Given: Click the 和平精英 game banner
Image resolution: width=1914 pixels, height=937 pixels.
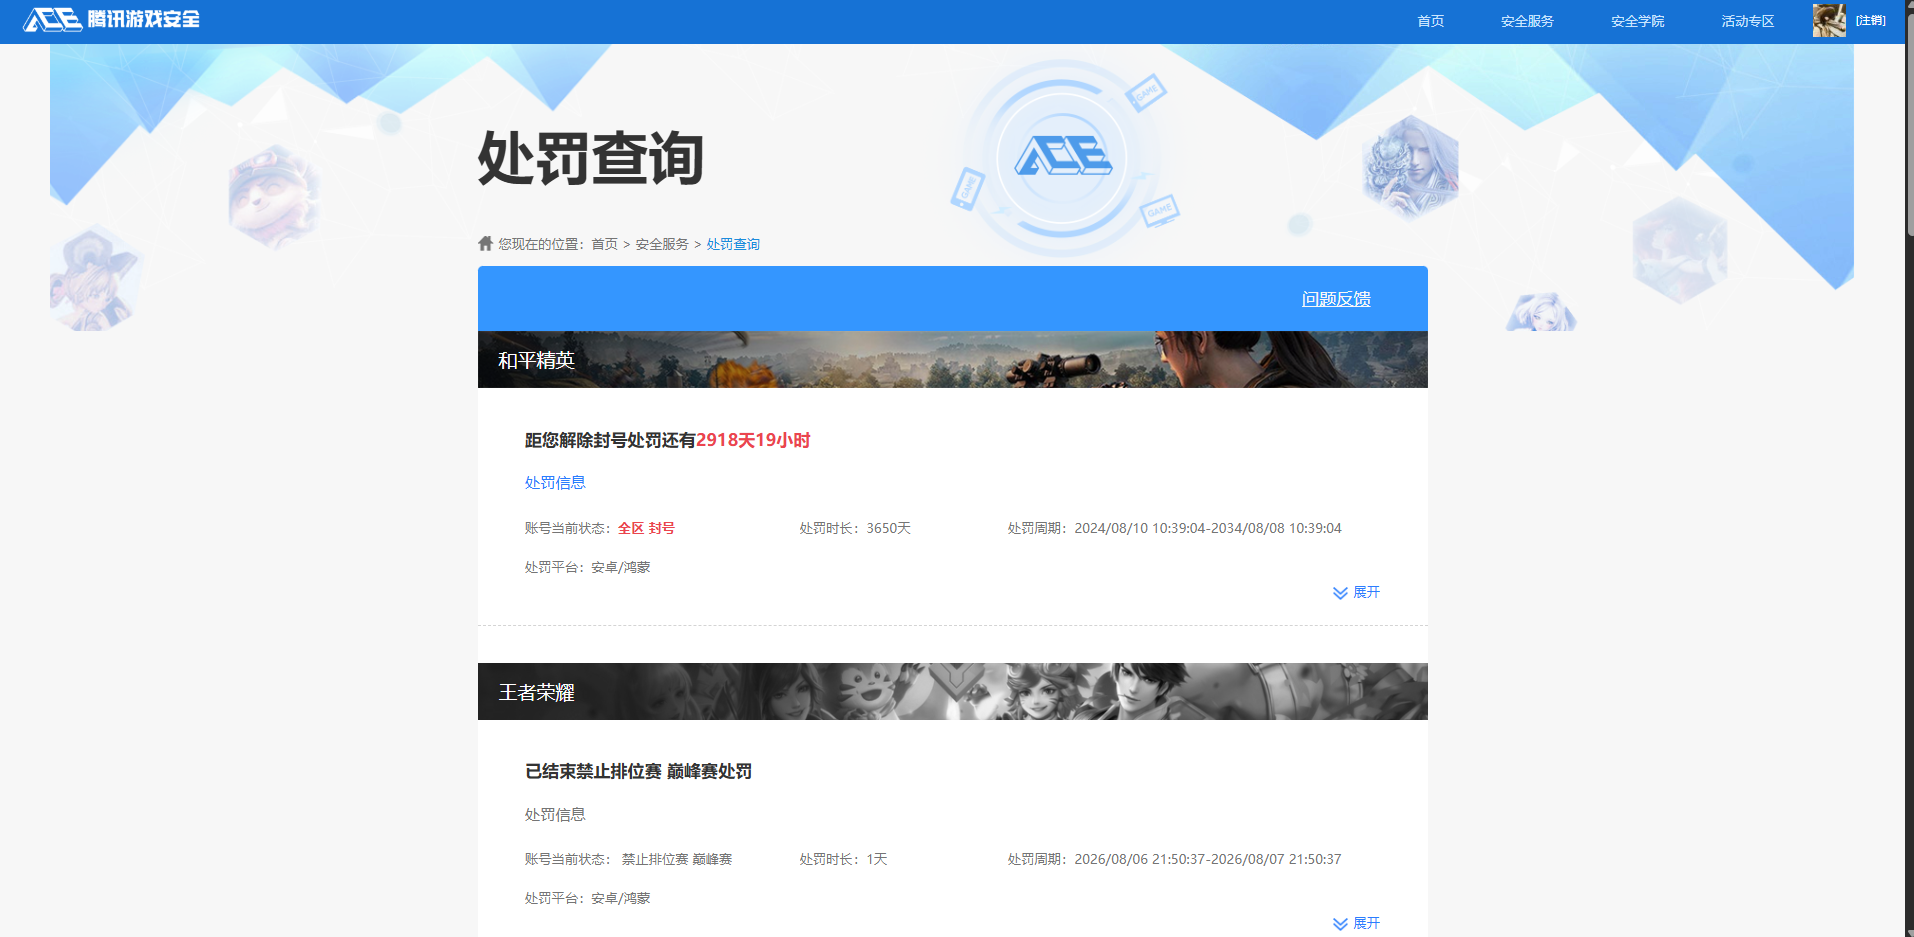Looking at the screenshot, I should click(x=953, y=359).
